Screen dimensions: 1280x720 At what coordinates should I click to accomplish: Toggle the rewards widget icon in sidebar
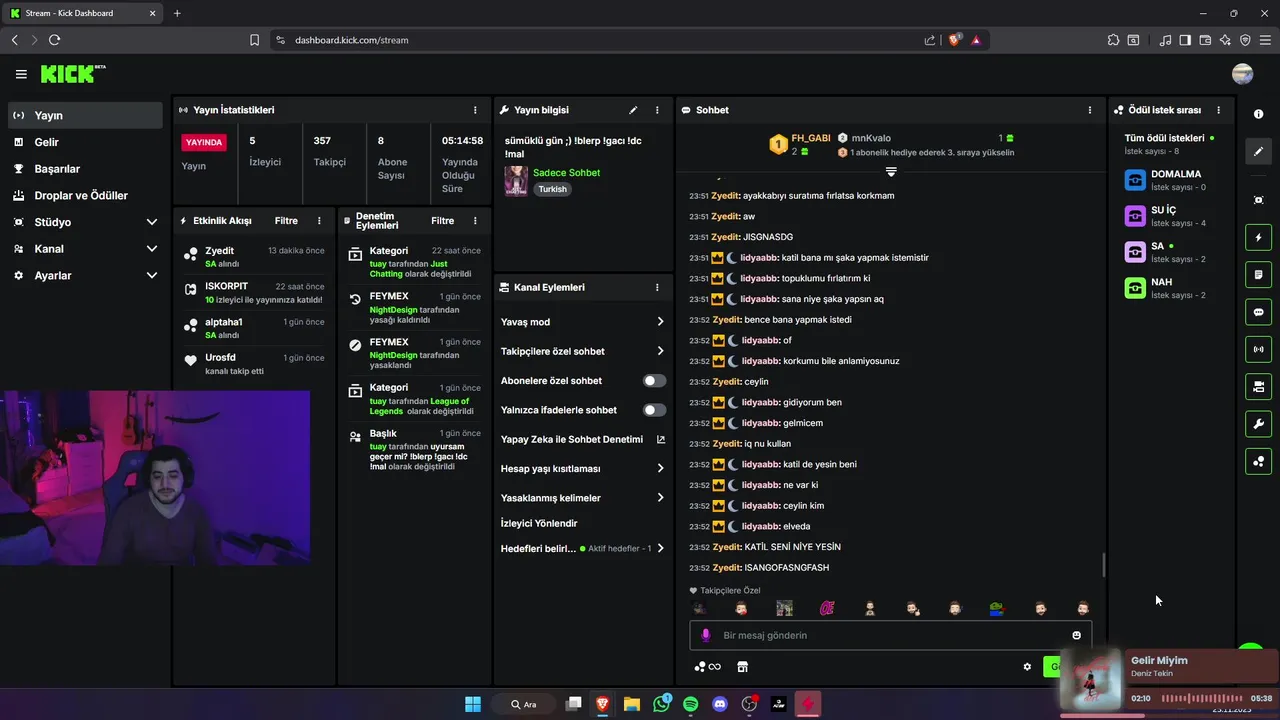(1259, 461)
